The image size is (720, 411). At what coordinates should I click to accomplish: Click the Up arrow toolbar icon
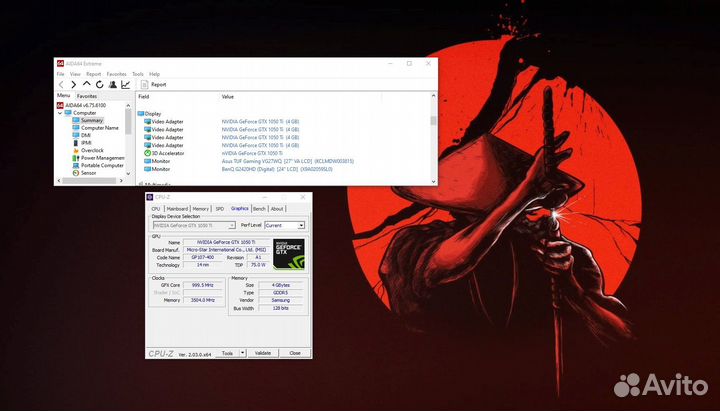[86, 85]
